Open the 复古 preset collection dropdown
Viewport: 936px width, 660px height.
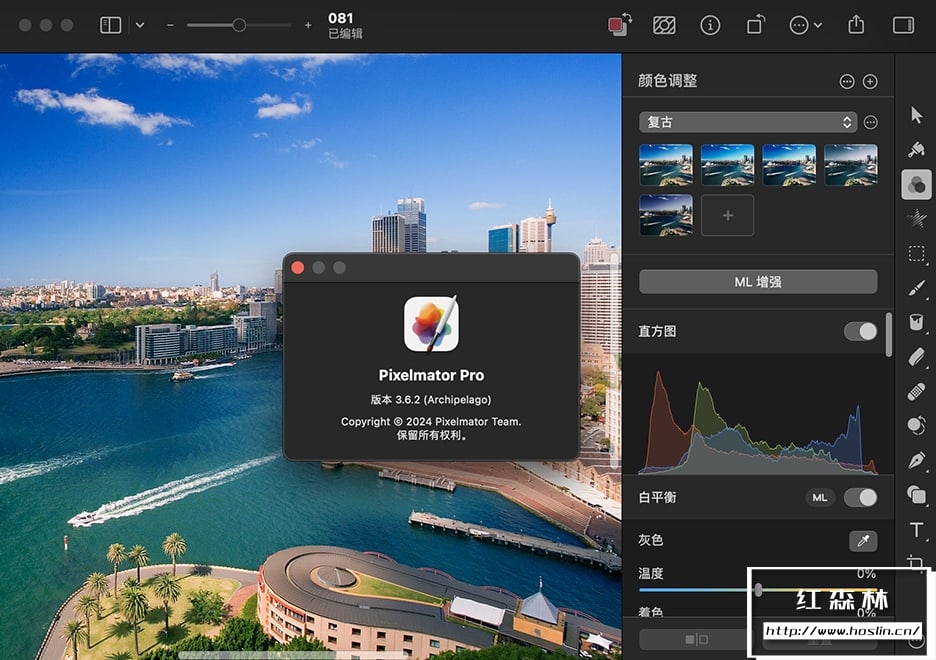point(748,122)
